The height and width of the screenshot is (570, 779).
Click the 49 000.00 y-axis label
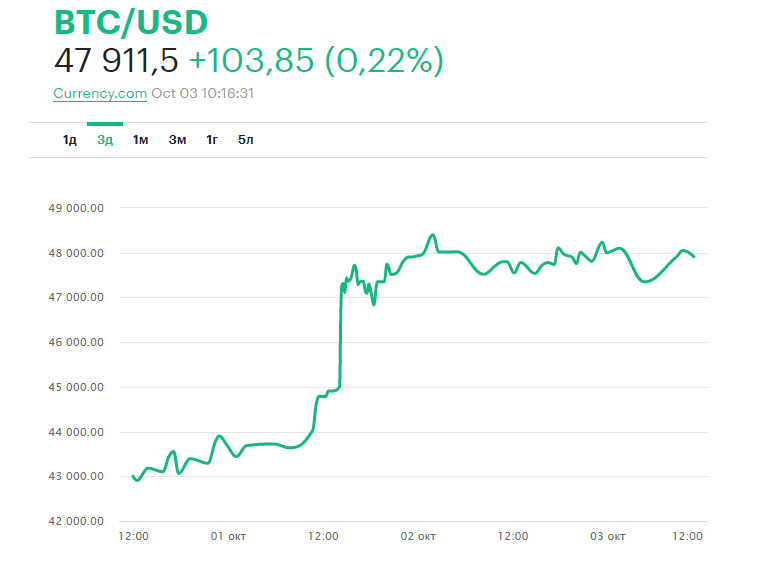pos(76,208)
